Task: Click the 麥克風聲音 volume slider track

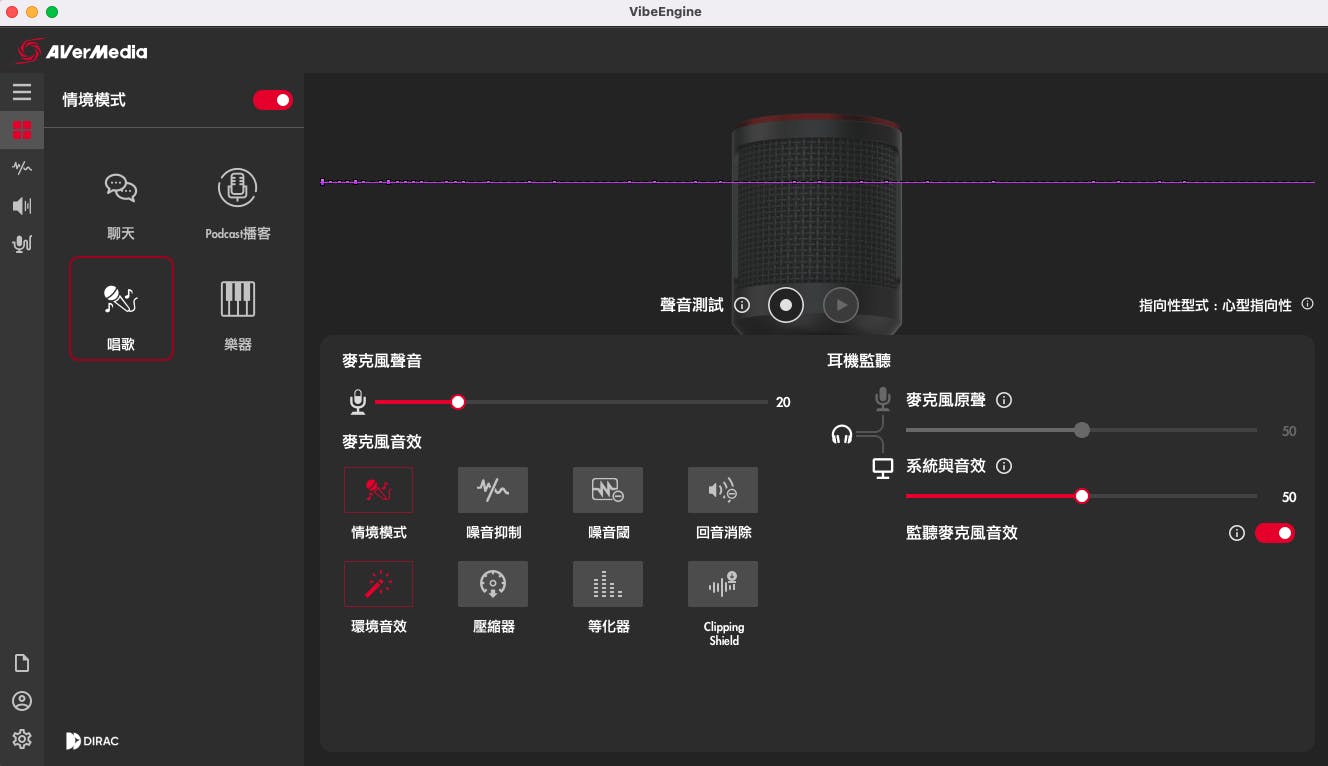Action: point(571,402)
